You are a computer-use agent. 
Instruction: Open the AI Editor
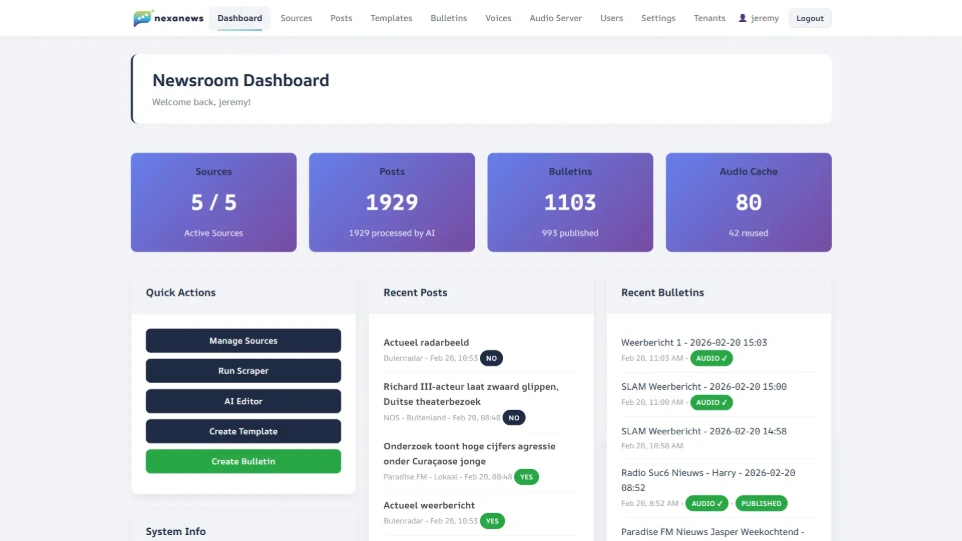coord(243,401)
